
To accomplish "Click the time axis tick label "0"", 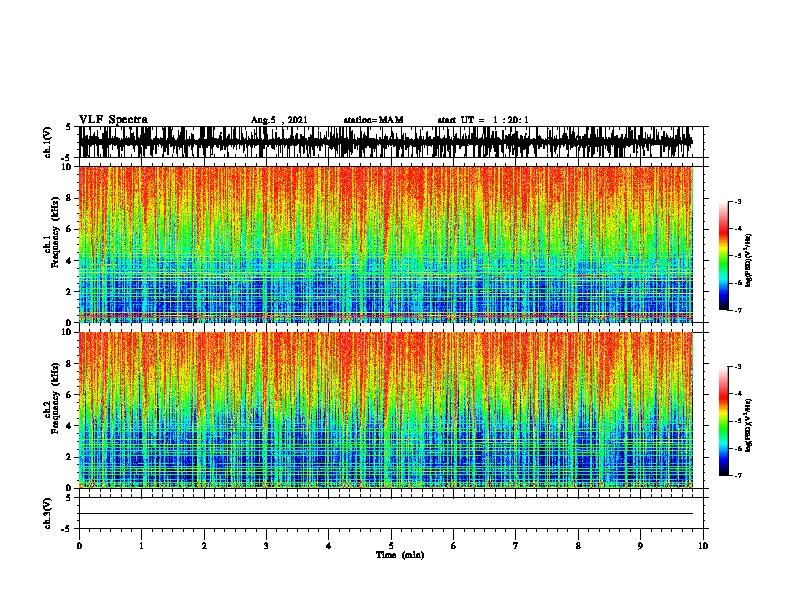I will tap(79, 546).
